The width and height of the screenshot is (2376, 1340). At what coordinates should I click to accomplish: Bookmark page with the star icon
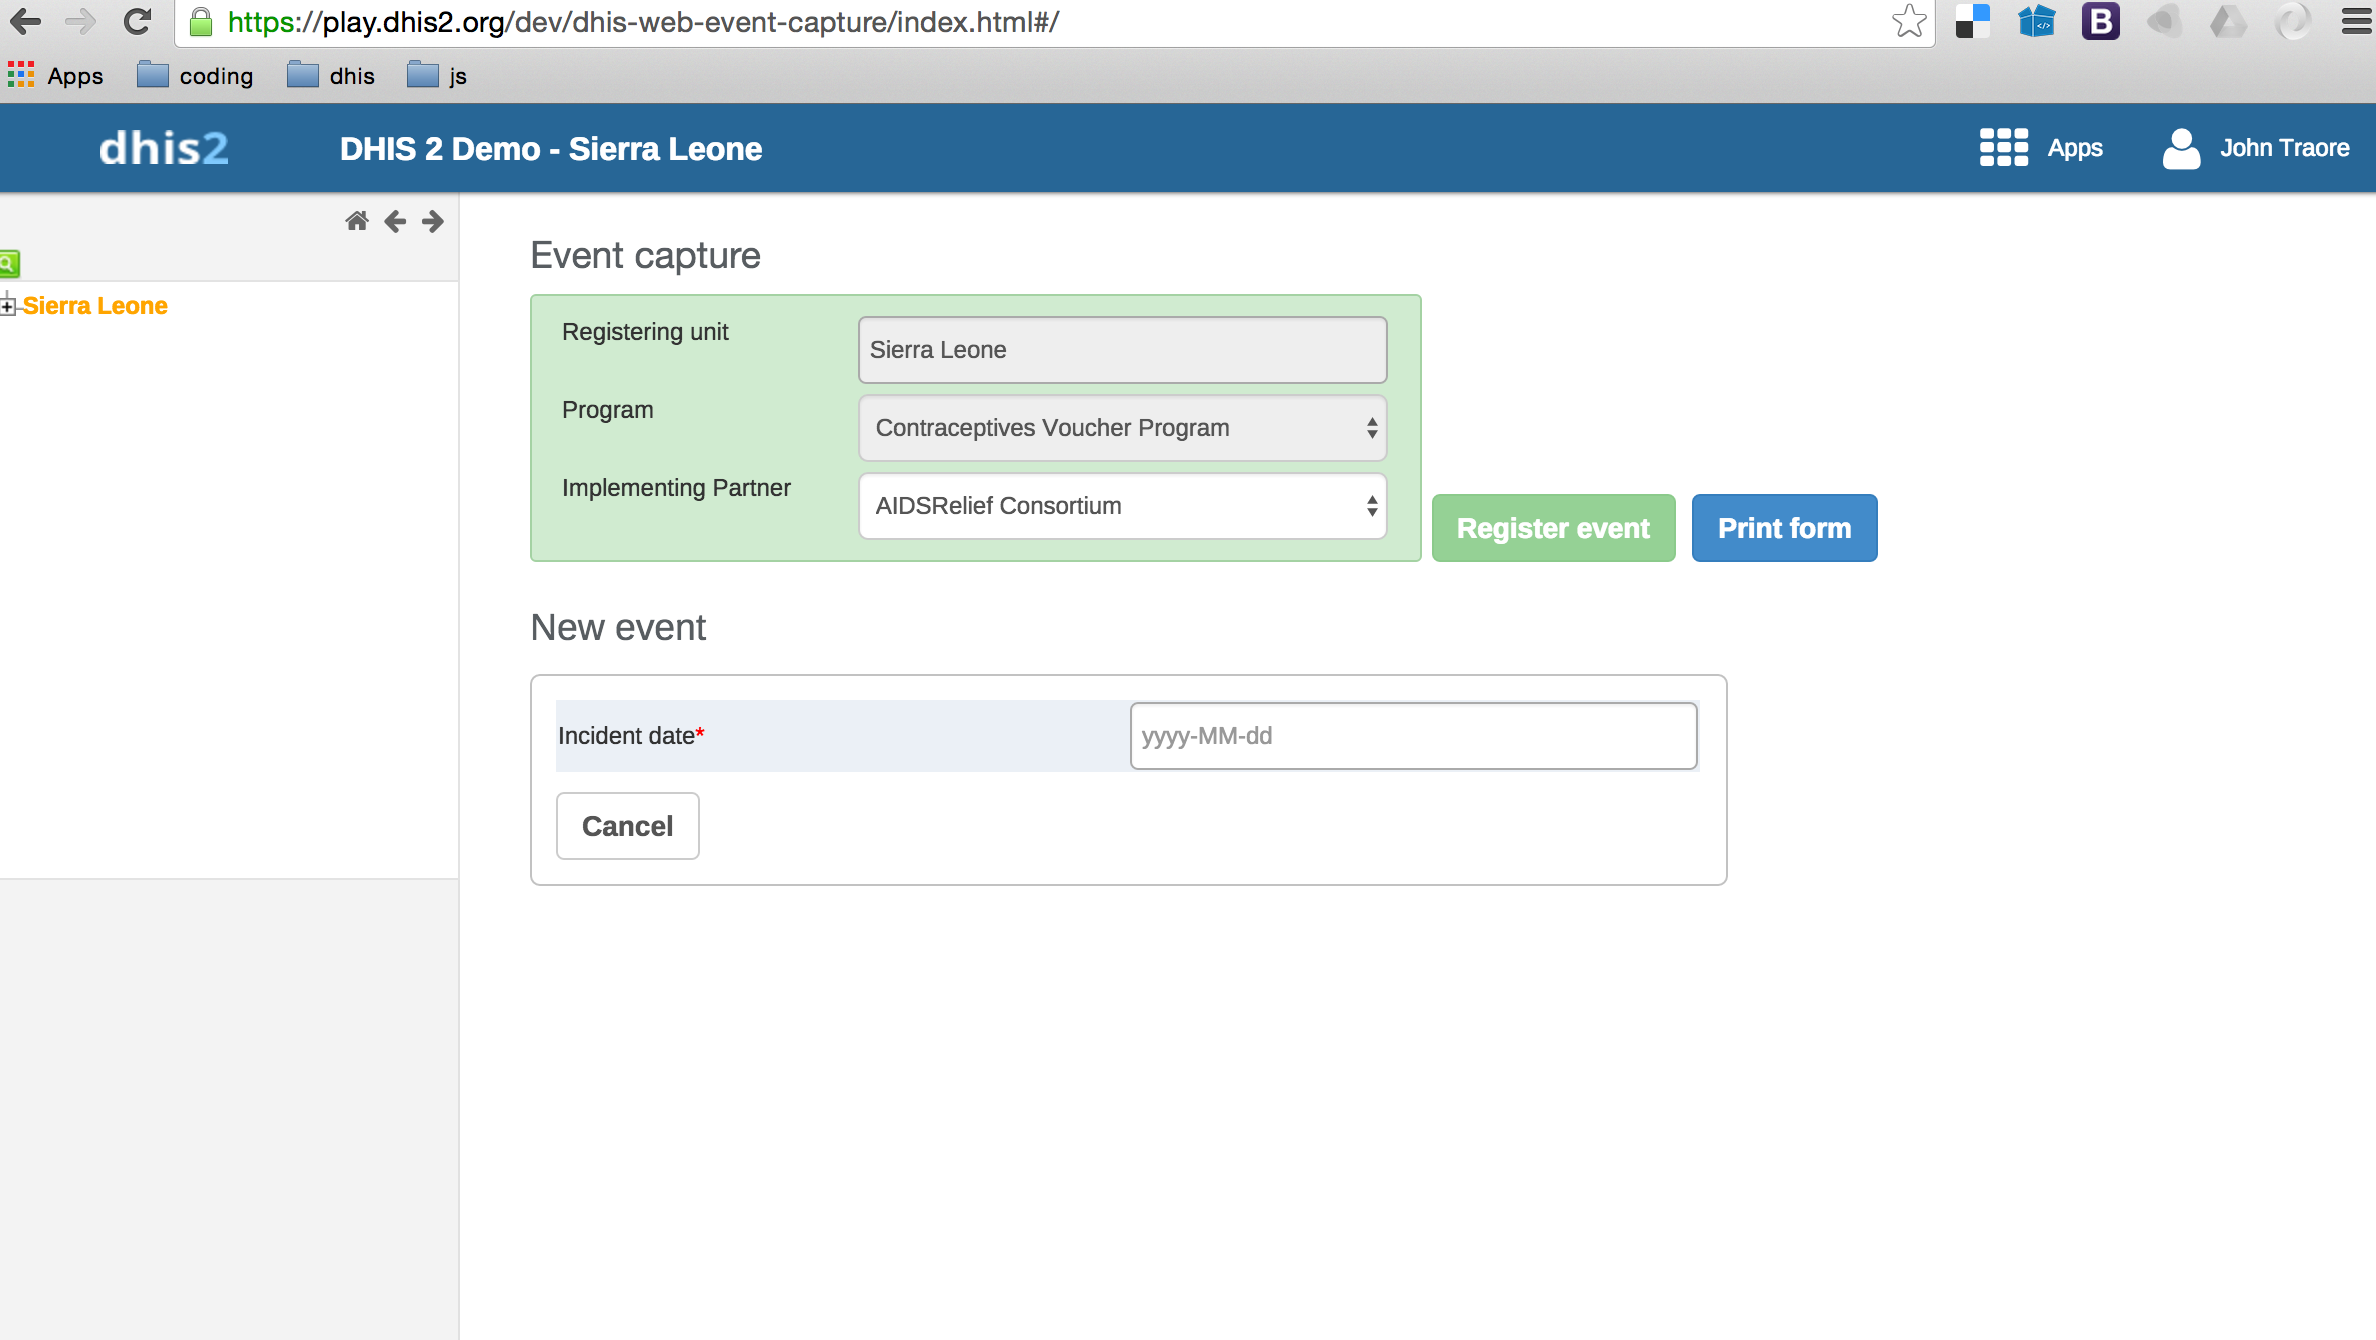tap(1908, 21)
